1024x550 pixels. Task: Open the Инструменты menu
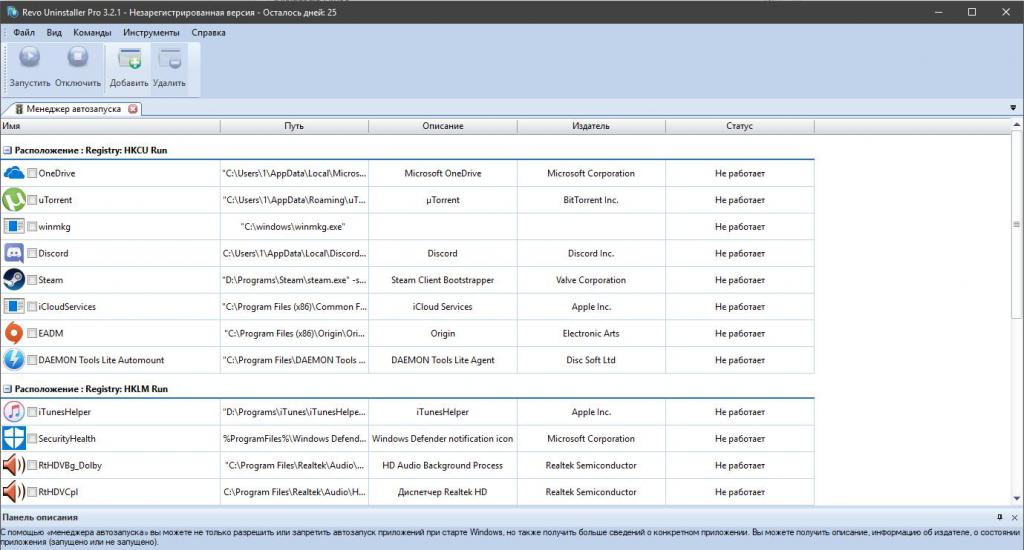(x=151, y=33)
